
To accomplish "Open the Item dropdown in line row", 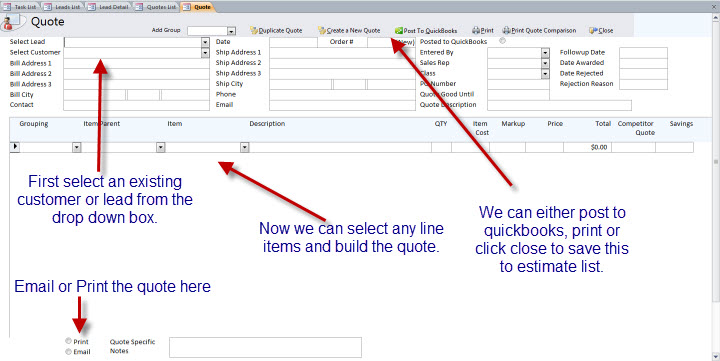I will coord(245,147).
